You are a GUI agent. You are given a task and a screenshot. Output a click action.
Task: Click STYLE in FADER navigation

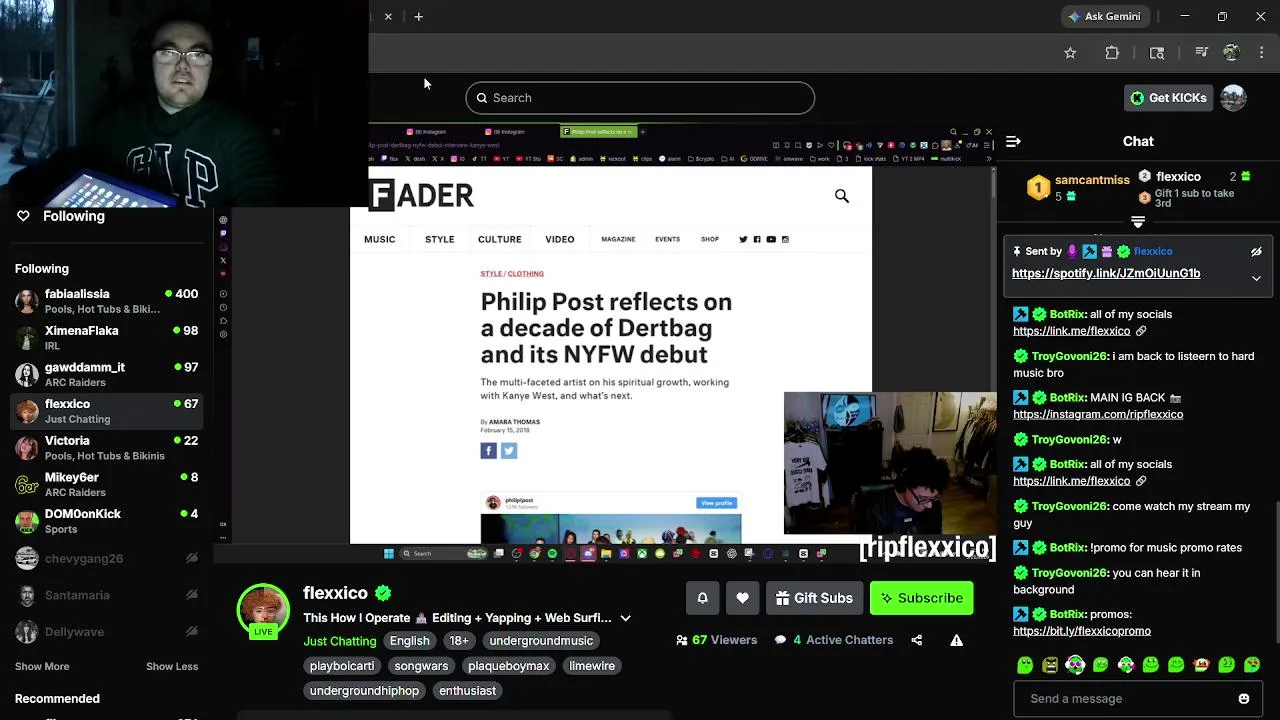(x=440, y=240)
